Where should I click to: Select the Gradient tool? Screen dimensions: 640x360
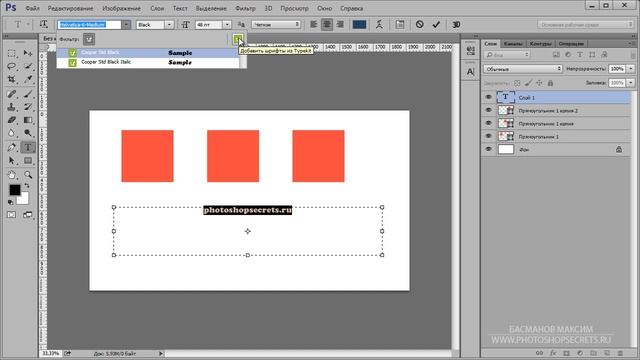click(x=28, y=120)
